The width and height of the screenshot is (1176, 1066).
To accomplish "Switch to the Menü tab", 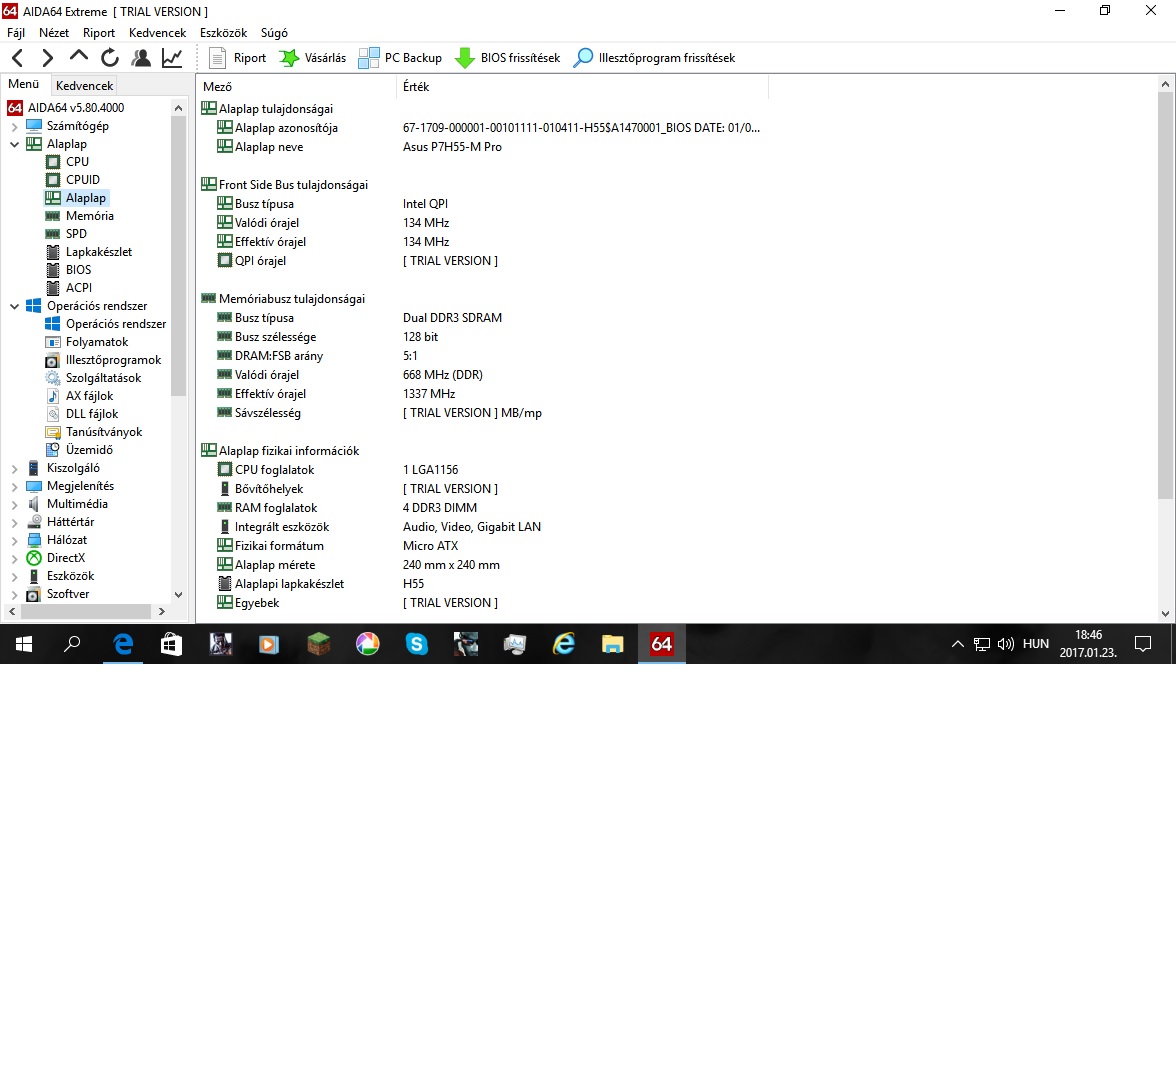I will (24, 84).
